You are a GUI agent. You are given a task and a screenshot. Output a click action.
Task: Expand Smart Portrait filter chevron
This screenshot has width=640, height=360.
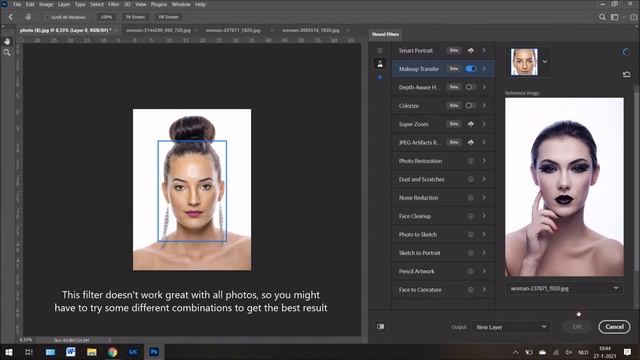pyautogui.click(x=484, y=51)
